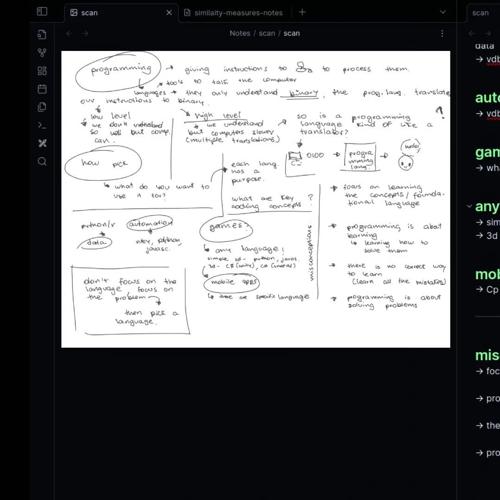This screenshot has width=500, height=500.
Task: Open graph view from ribbon
Action: tap(42, 53)
